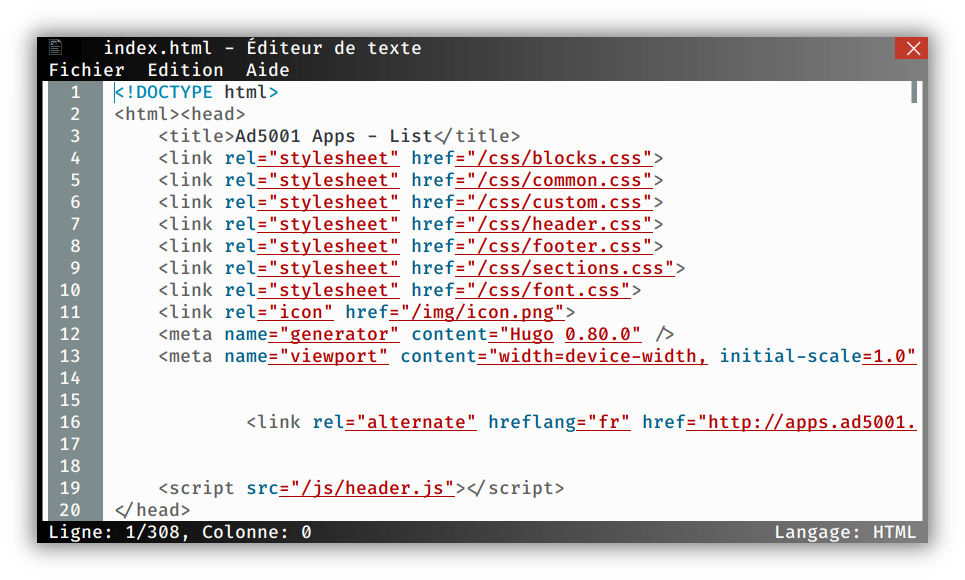Click the vertical scrollbar thumb
Screen dimensions: 965x580
[914, 92]
